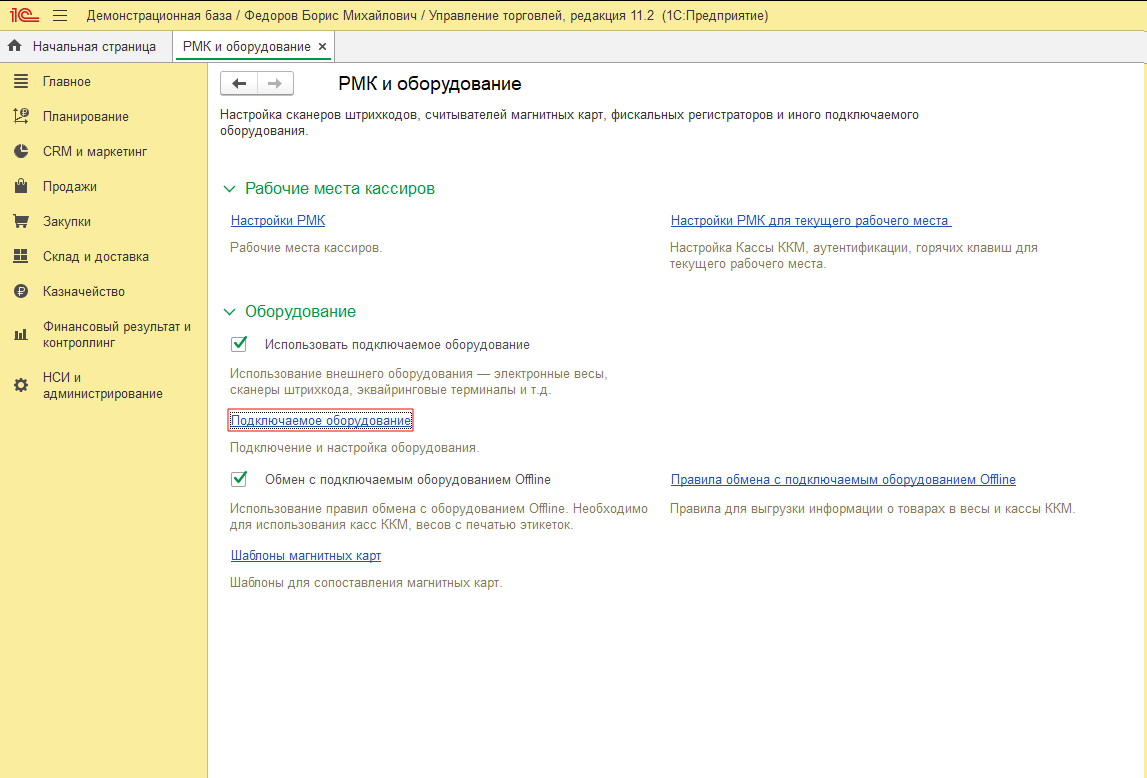Open the Настройки РМК link
Viewport: 1147px width, 778px height.
click(x=278, y=220)
